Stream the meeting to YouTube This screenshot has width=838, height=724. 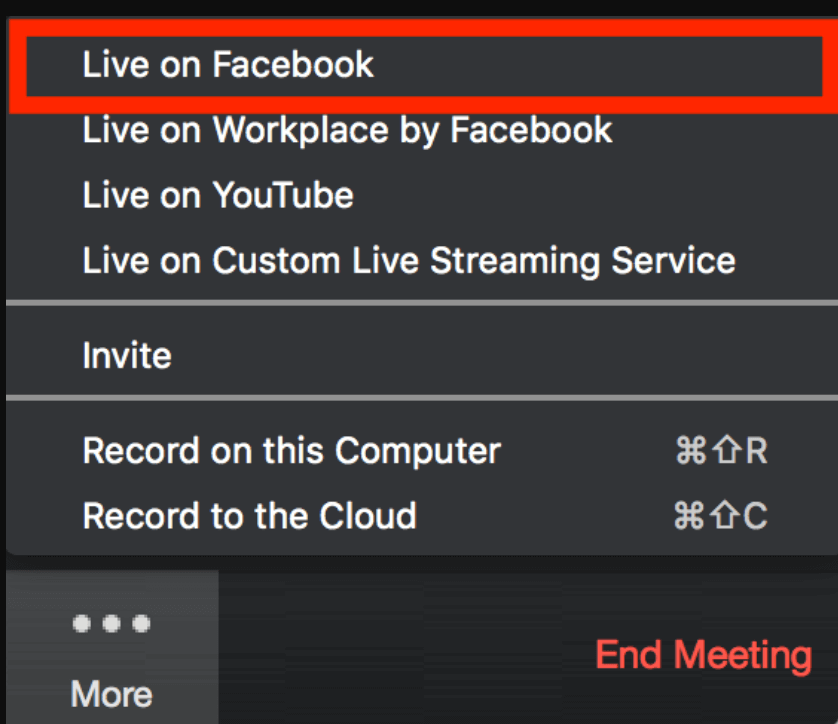(217, 195)
